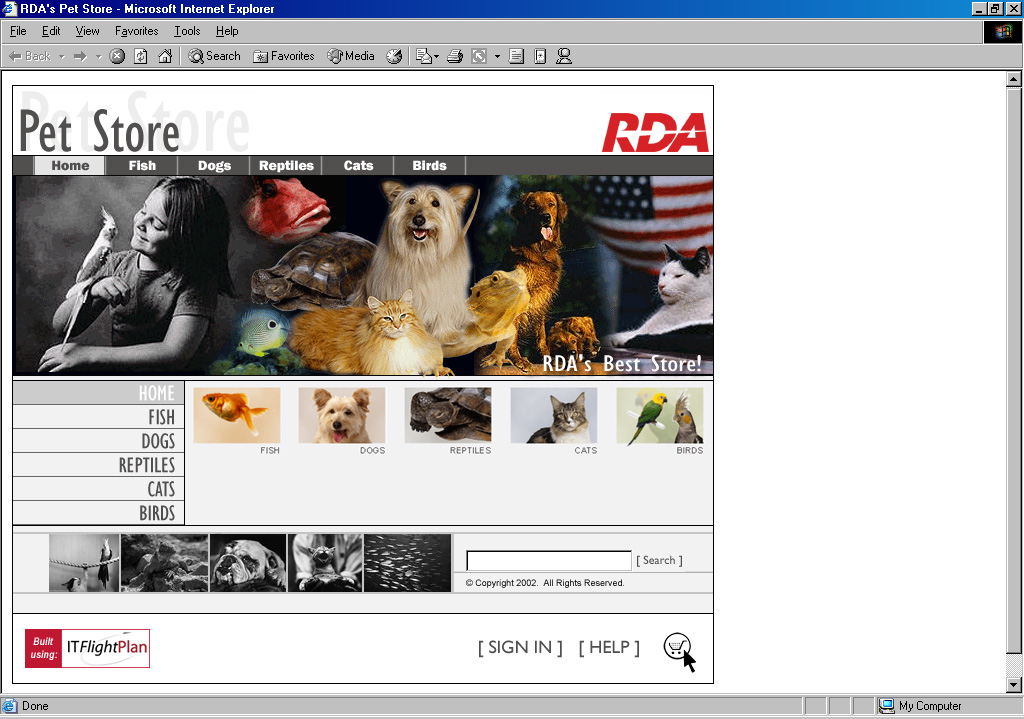The image size is (1024, 719).
Task: Click the Refresh page icon
Action: click(x=140, y=56)
